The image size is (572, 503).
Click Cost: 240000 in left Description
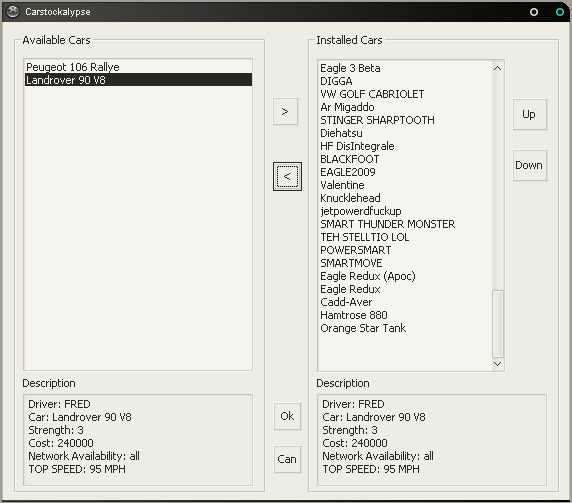click(61, 443)
